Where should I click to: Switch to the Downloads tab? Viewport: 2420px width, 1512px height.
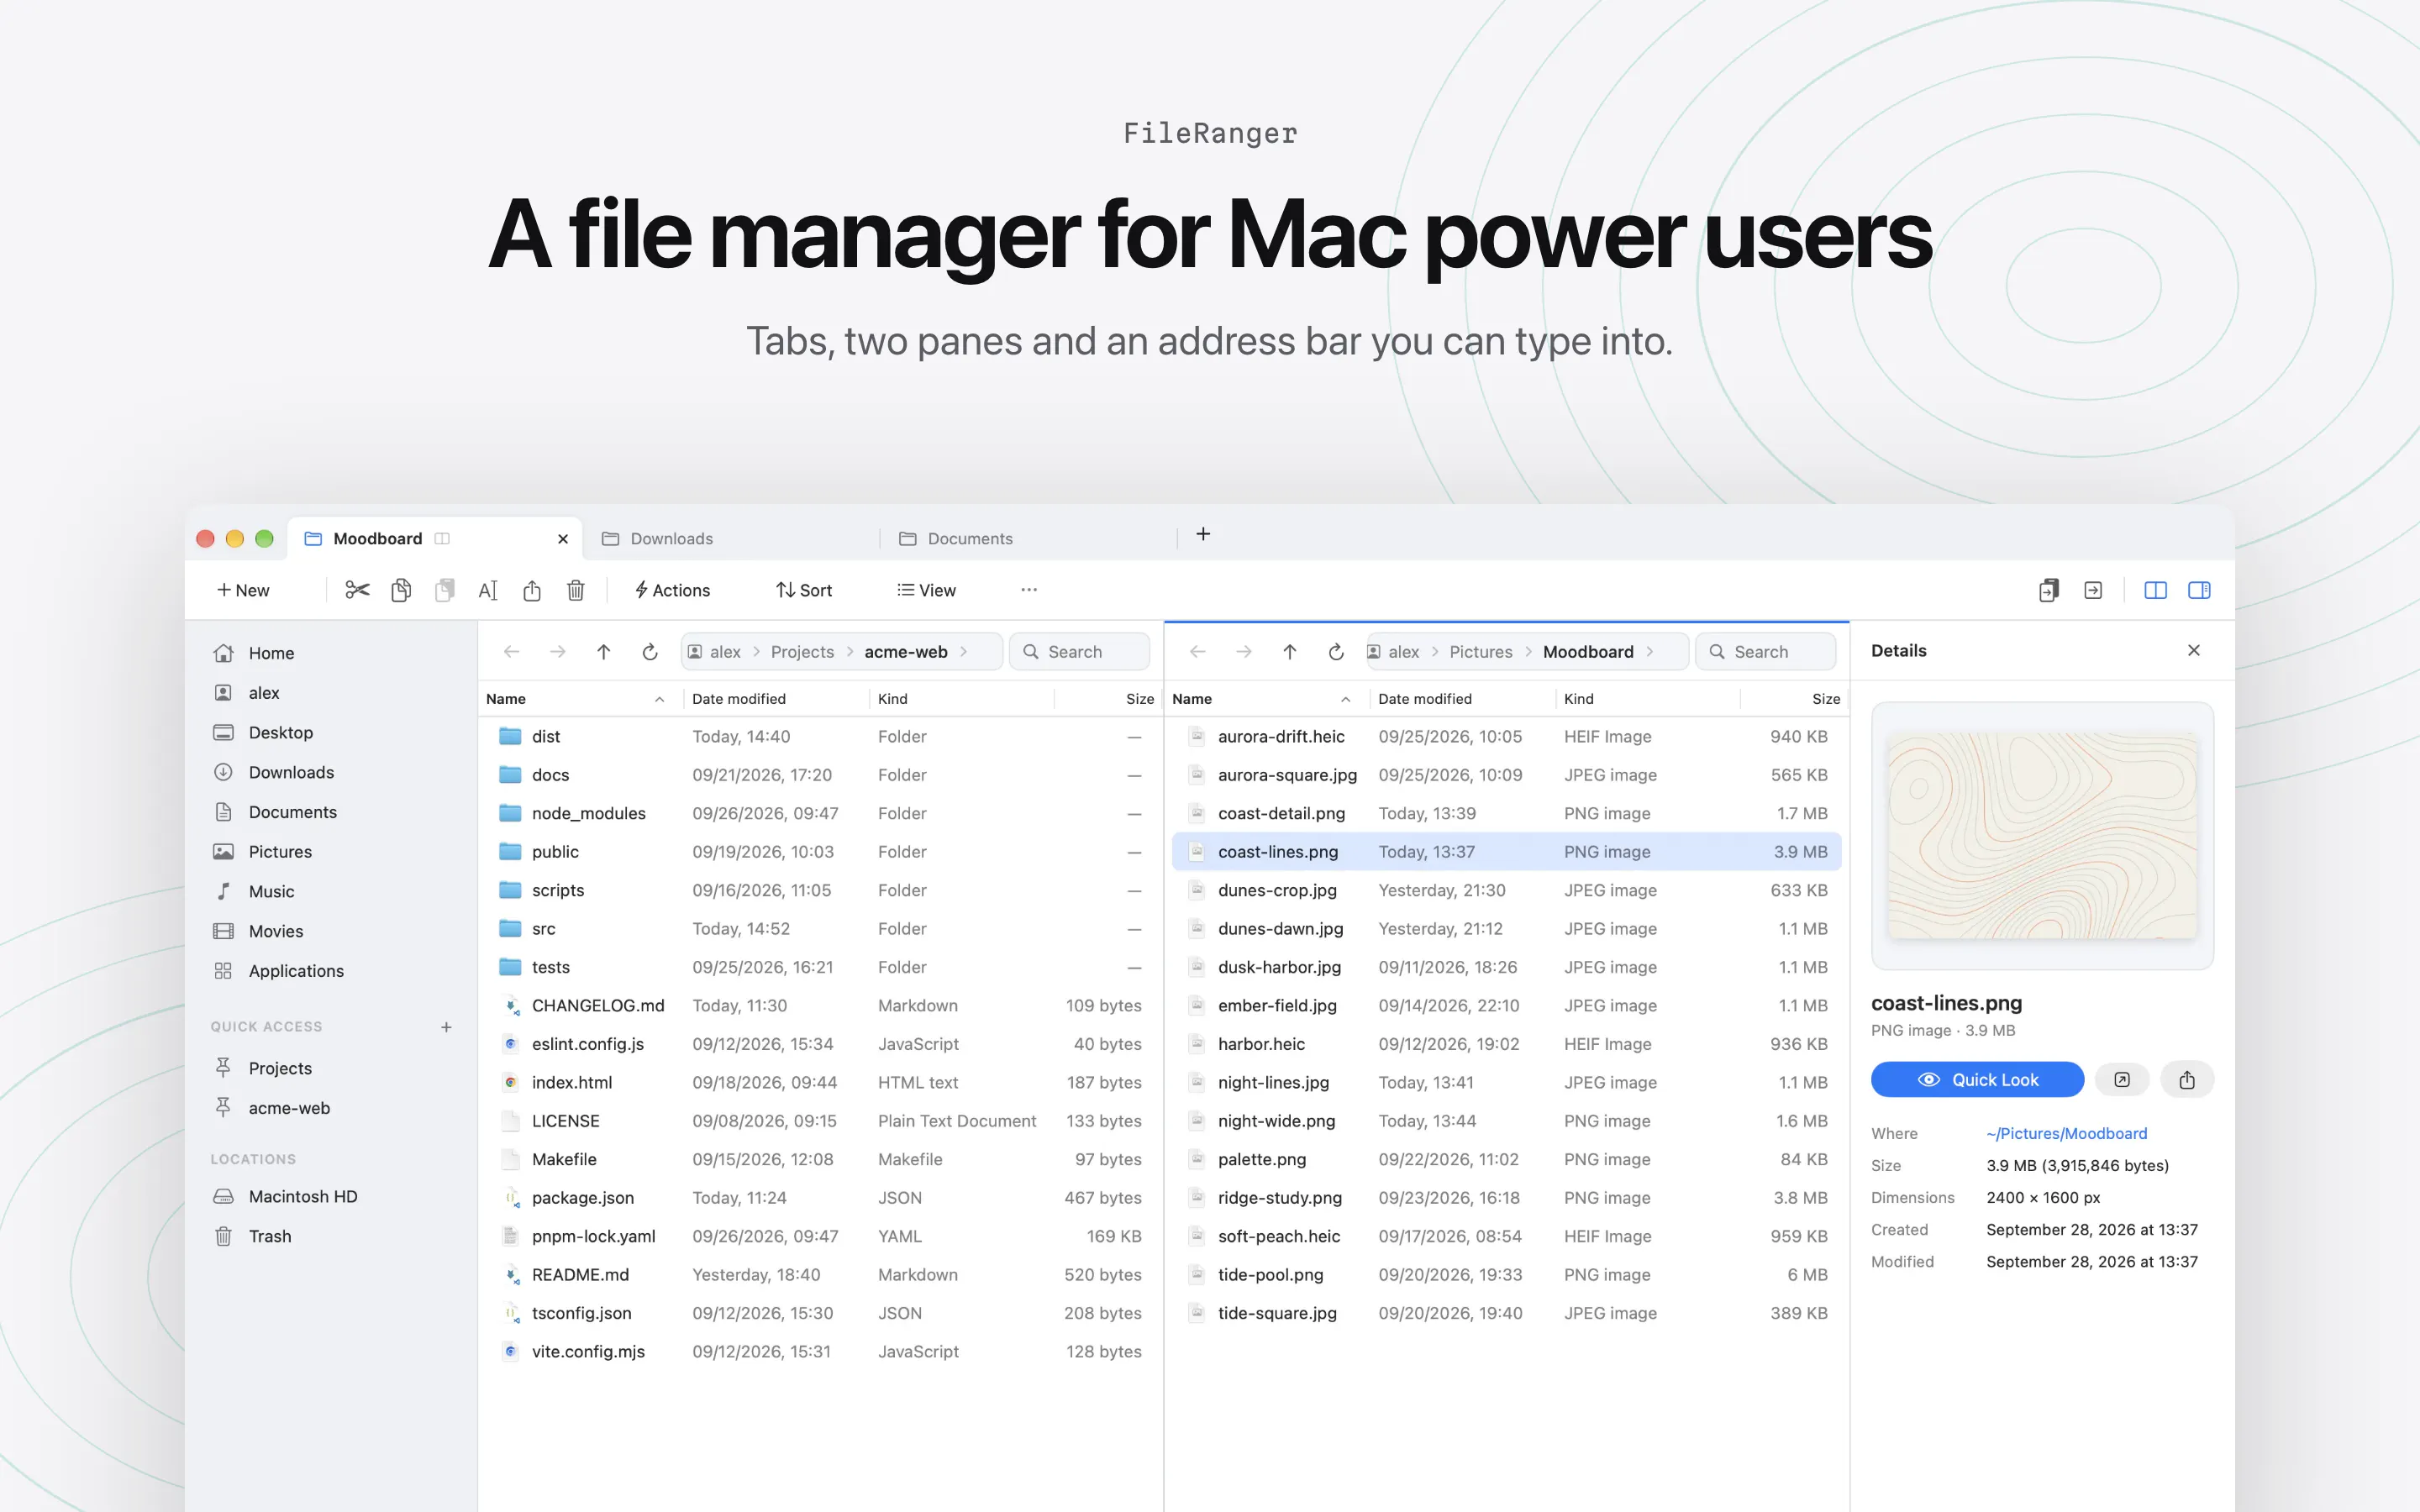(x=733, y=538)
